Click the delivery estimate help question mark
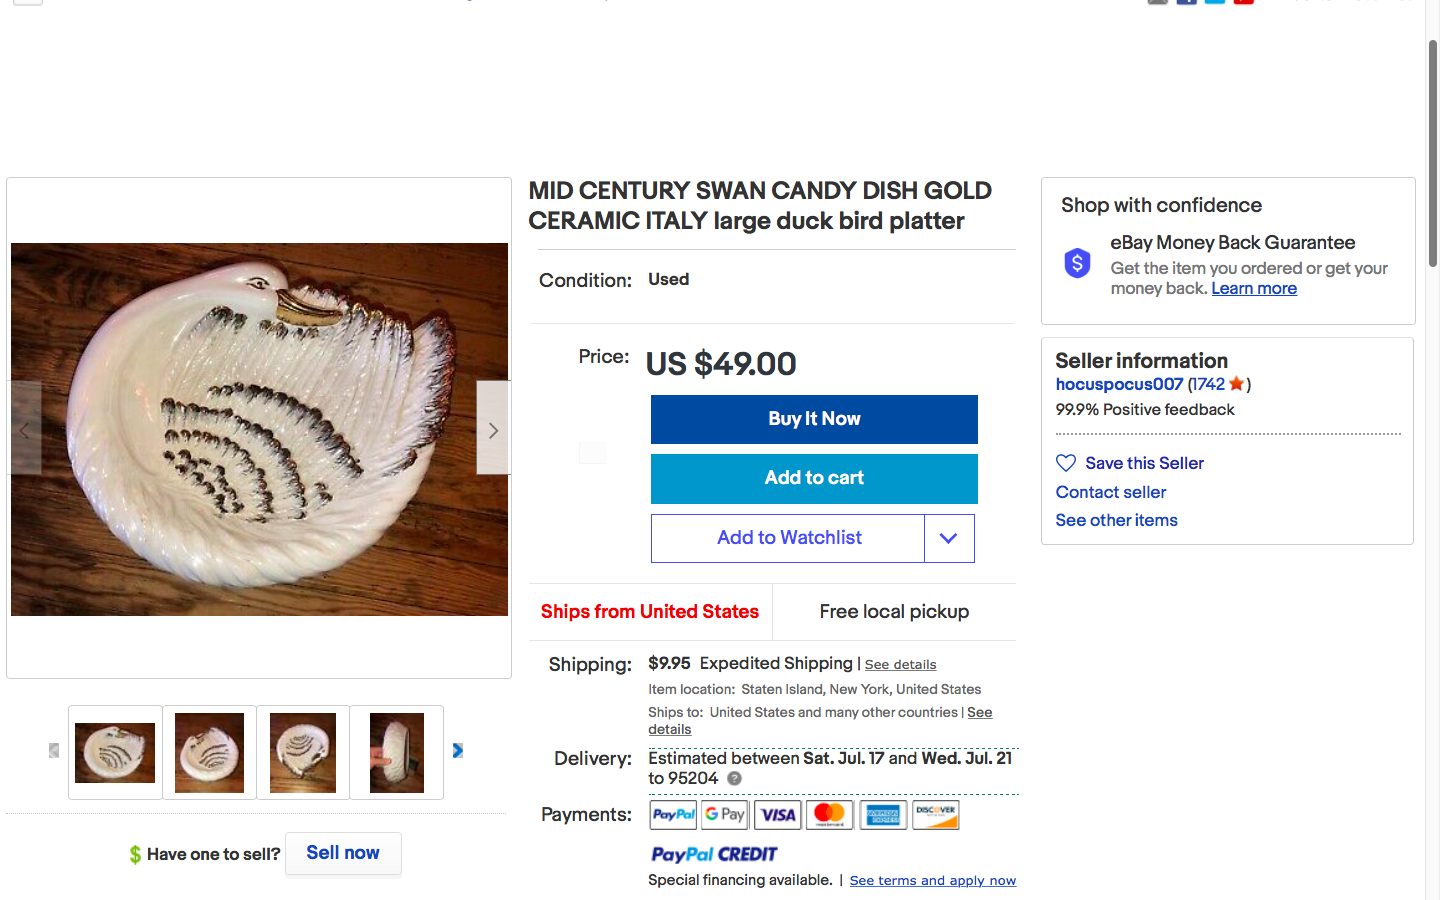This screenshot has height=900, width=1440. click(x=734, y=778)
